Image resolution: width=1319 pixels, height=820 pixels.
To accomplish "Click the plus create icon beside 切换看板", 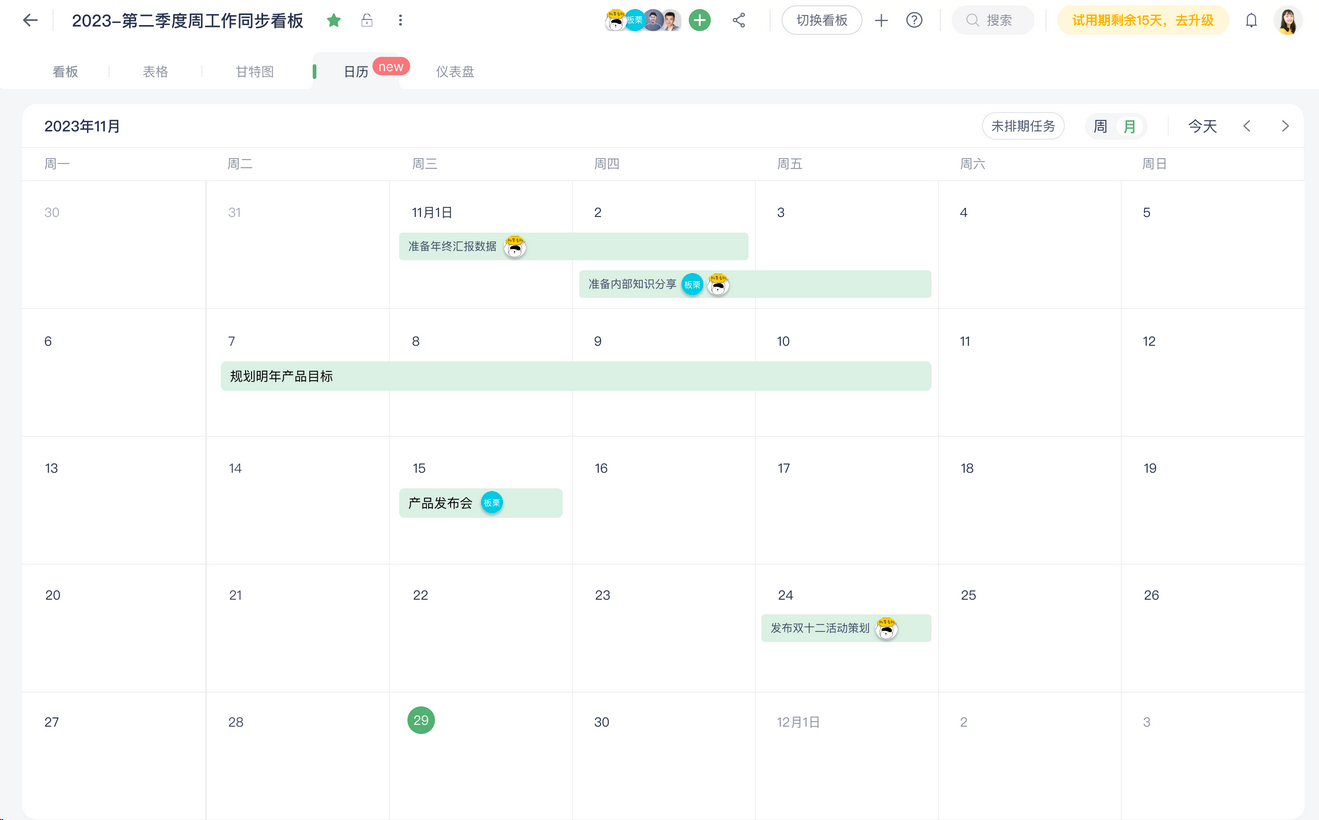I will click(881, 20).
